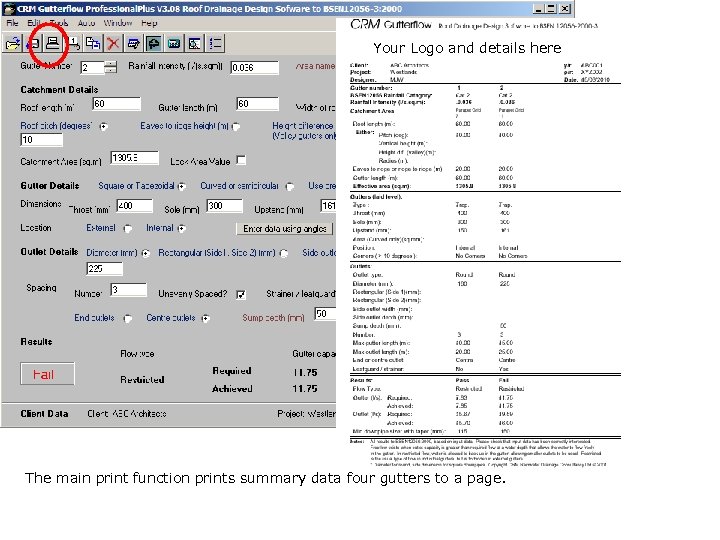The width and height of the screenshot is (720, 540).
Task: Click the 'Outlet Details' heading
Action: click(49, 252)
